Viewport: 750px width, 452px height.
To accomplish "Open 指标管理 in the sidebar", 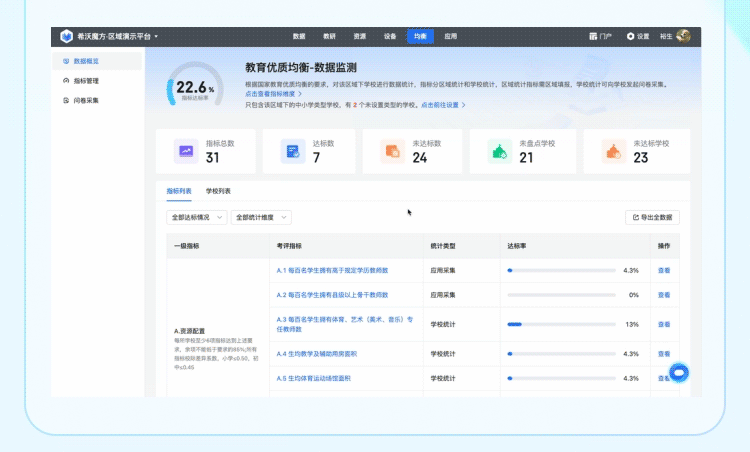I will point(86,81).
